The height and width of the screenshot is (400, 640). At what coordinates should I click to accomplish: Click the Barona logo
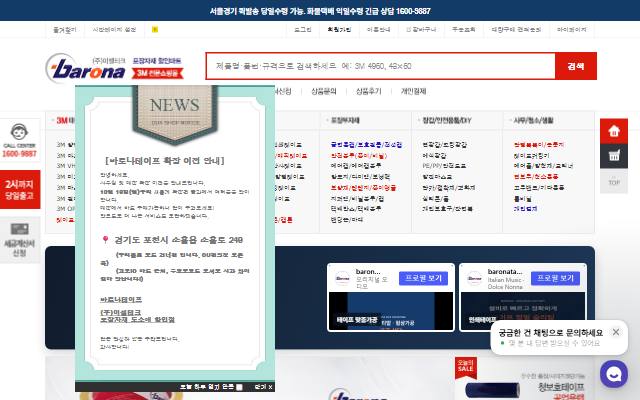coord(85,69)
